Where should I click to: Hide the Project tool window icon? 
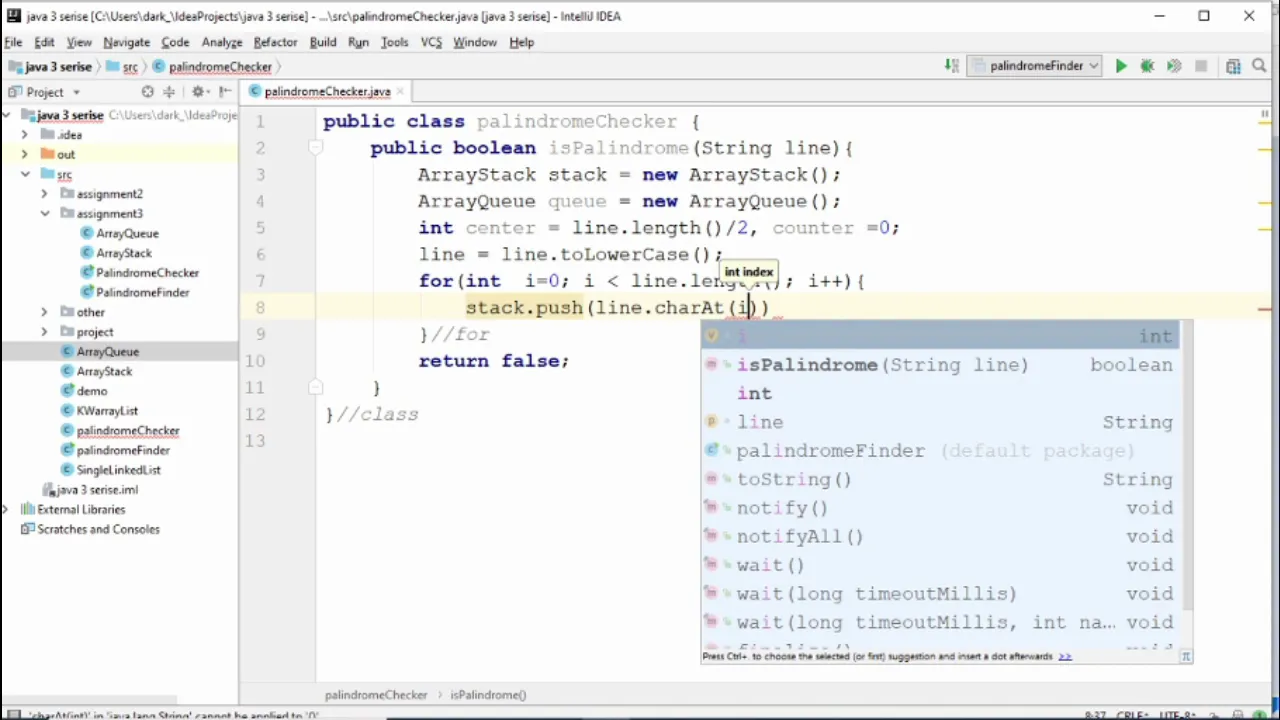(x=225, y=92)
